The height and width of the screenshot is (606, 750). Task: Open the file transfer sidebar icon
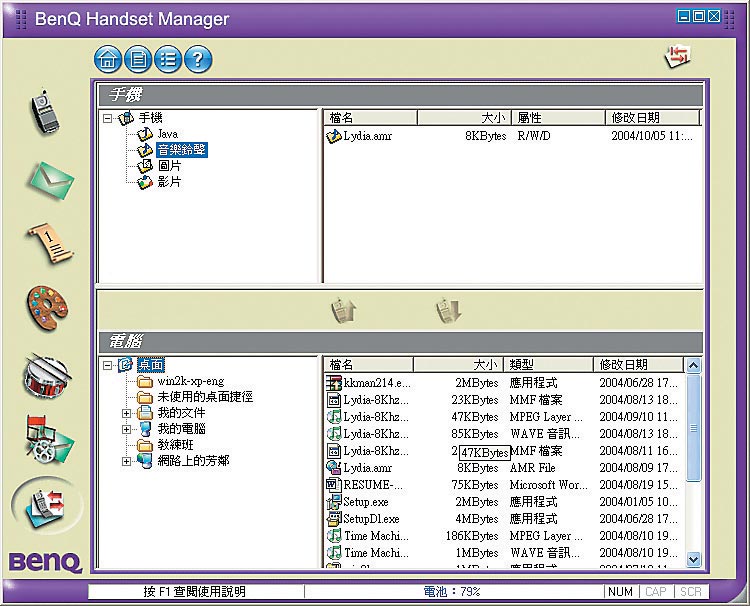point(48,507)
